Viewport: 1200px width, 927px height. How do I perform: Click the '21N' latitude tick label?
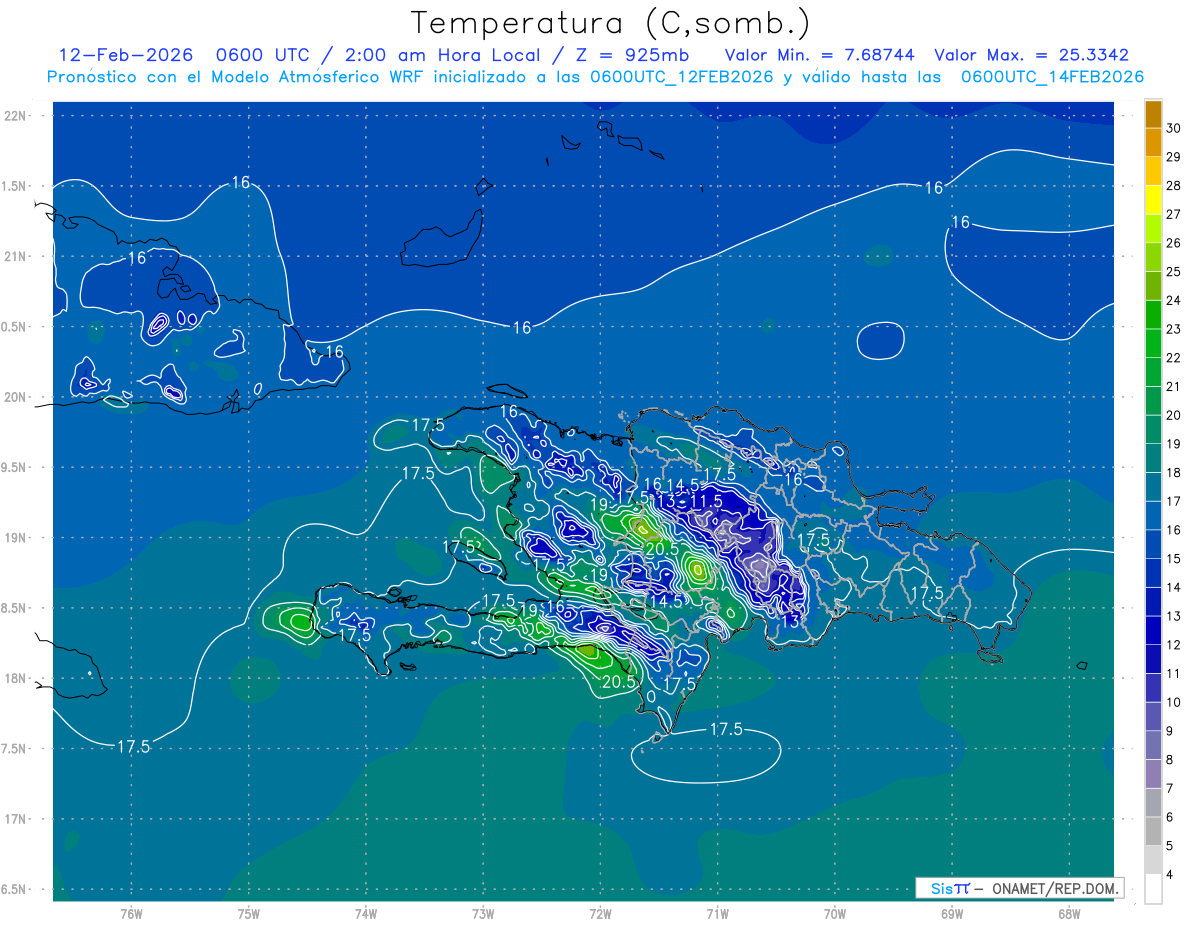click(x=15, y=257)
